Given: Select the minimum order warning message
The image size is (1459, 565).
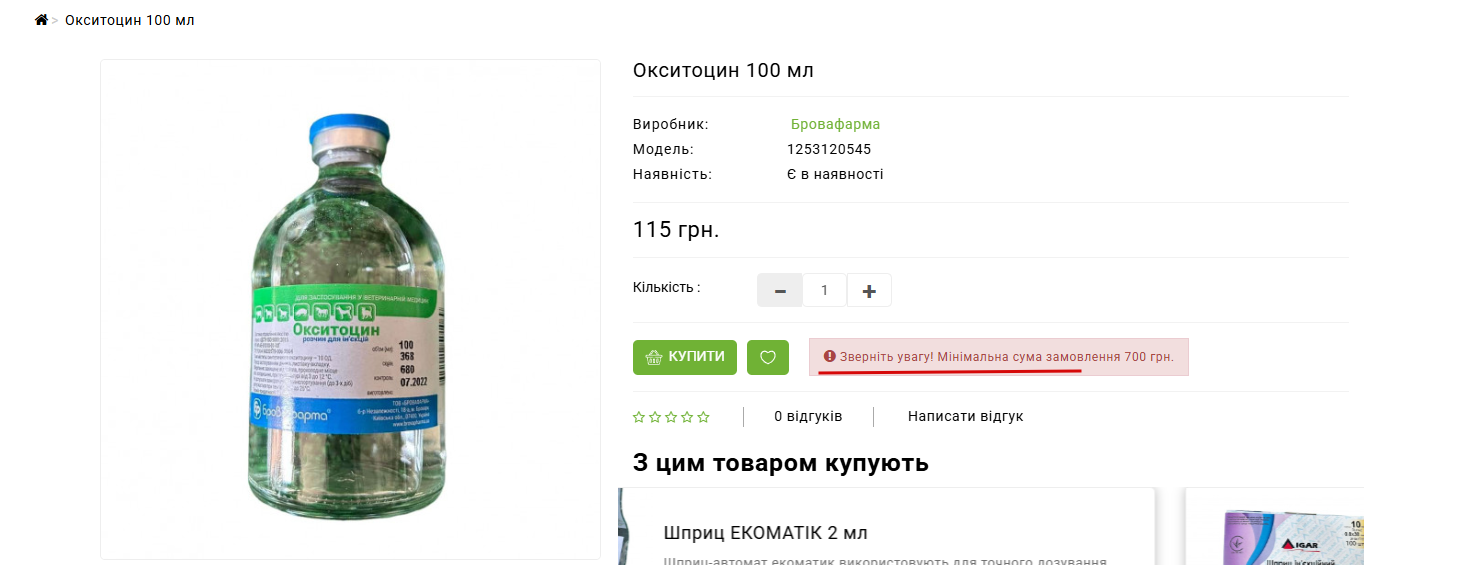Looking at the screenshot, I should [x=999, y=357].
